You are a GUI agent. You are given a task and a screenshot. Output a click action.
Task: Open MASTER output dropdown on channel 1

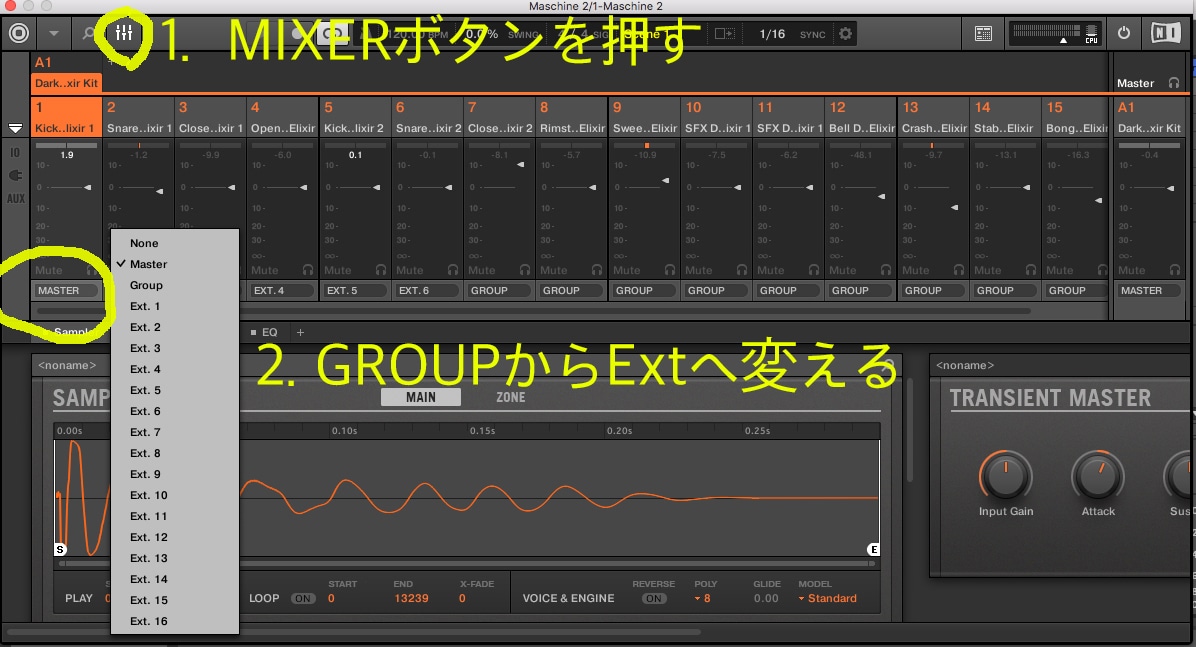click(66, 291)
